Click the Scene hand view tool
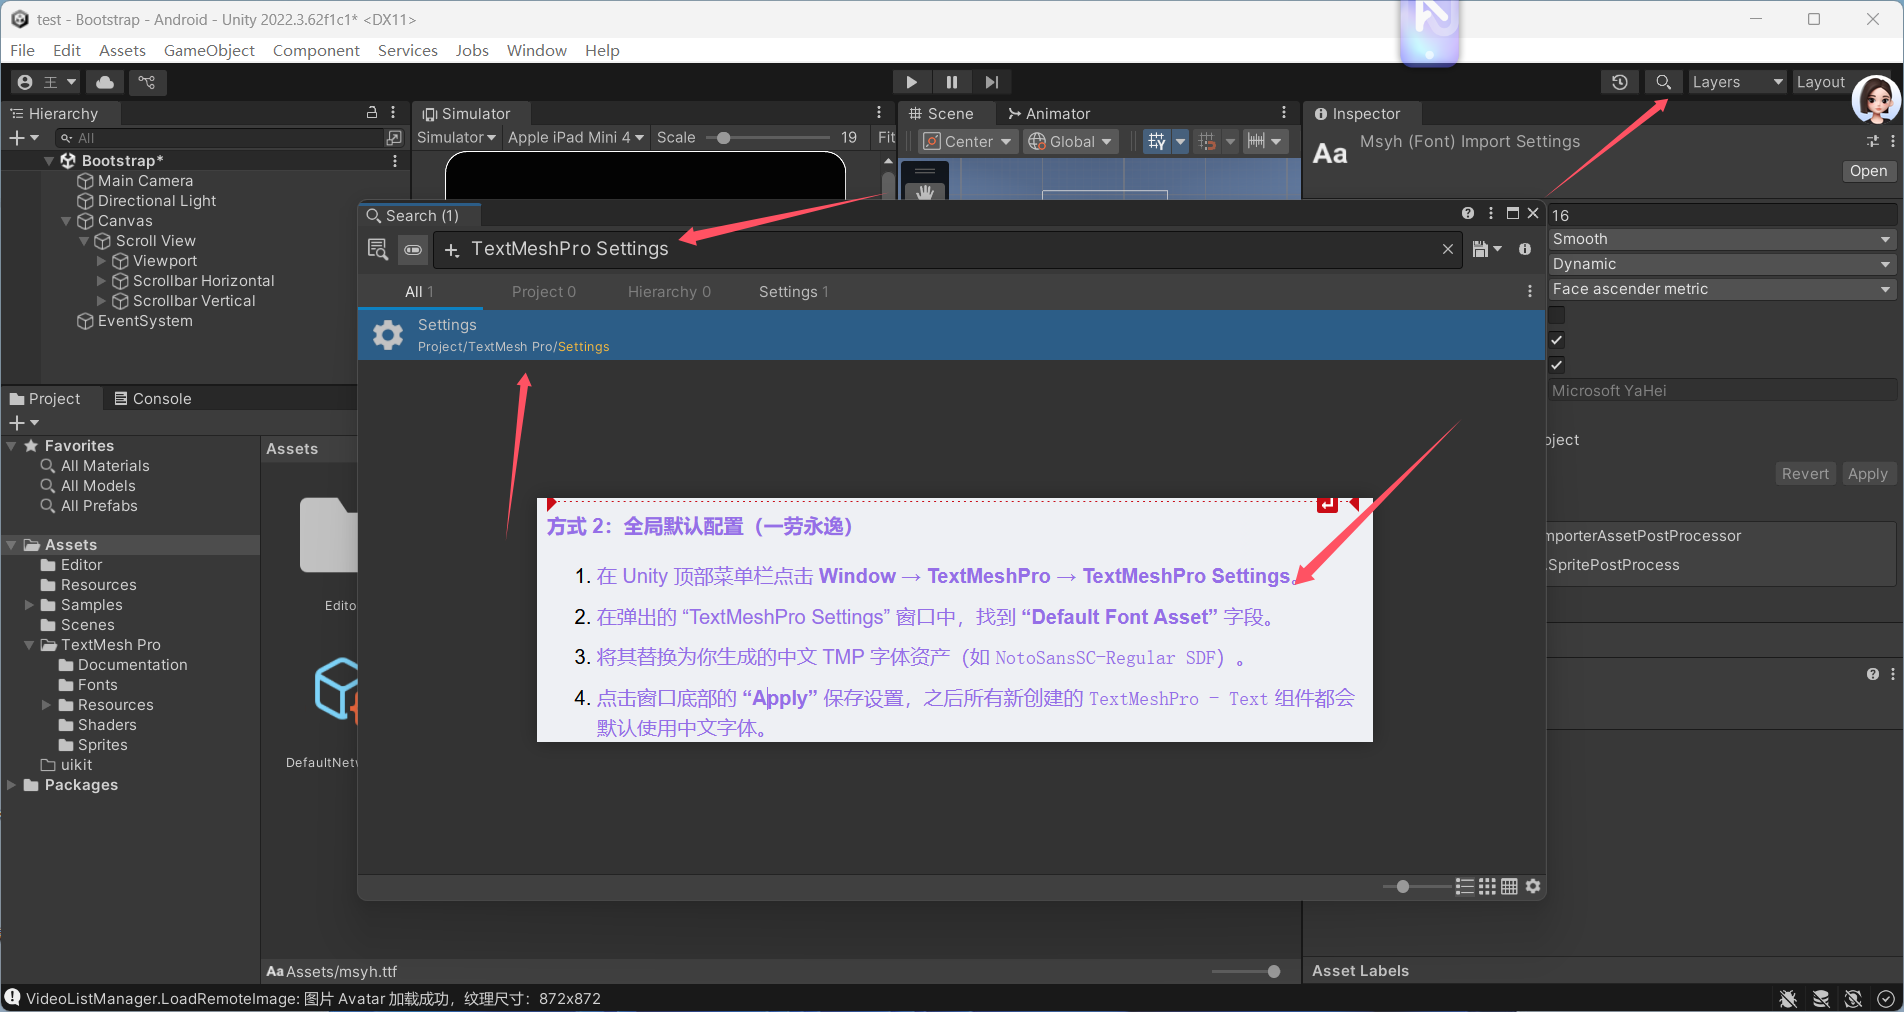Screen dimensions: 1904x1012 coord(925,191)
